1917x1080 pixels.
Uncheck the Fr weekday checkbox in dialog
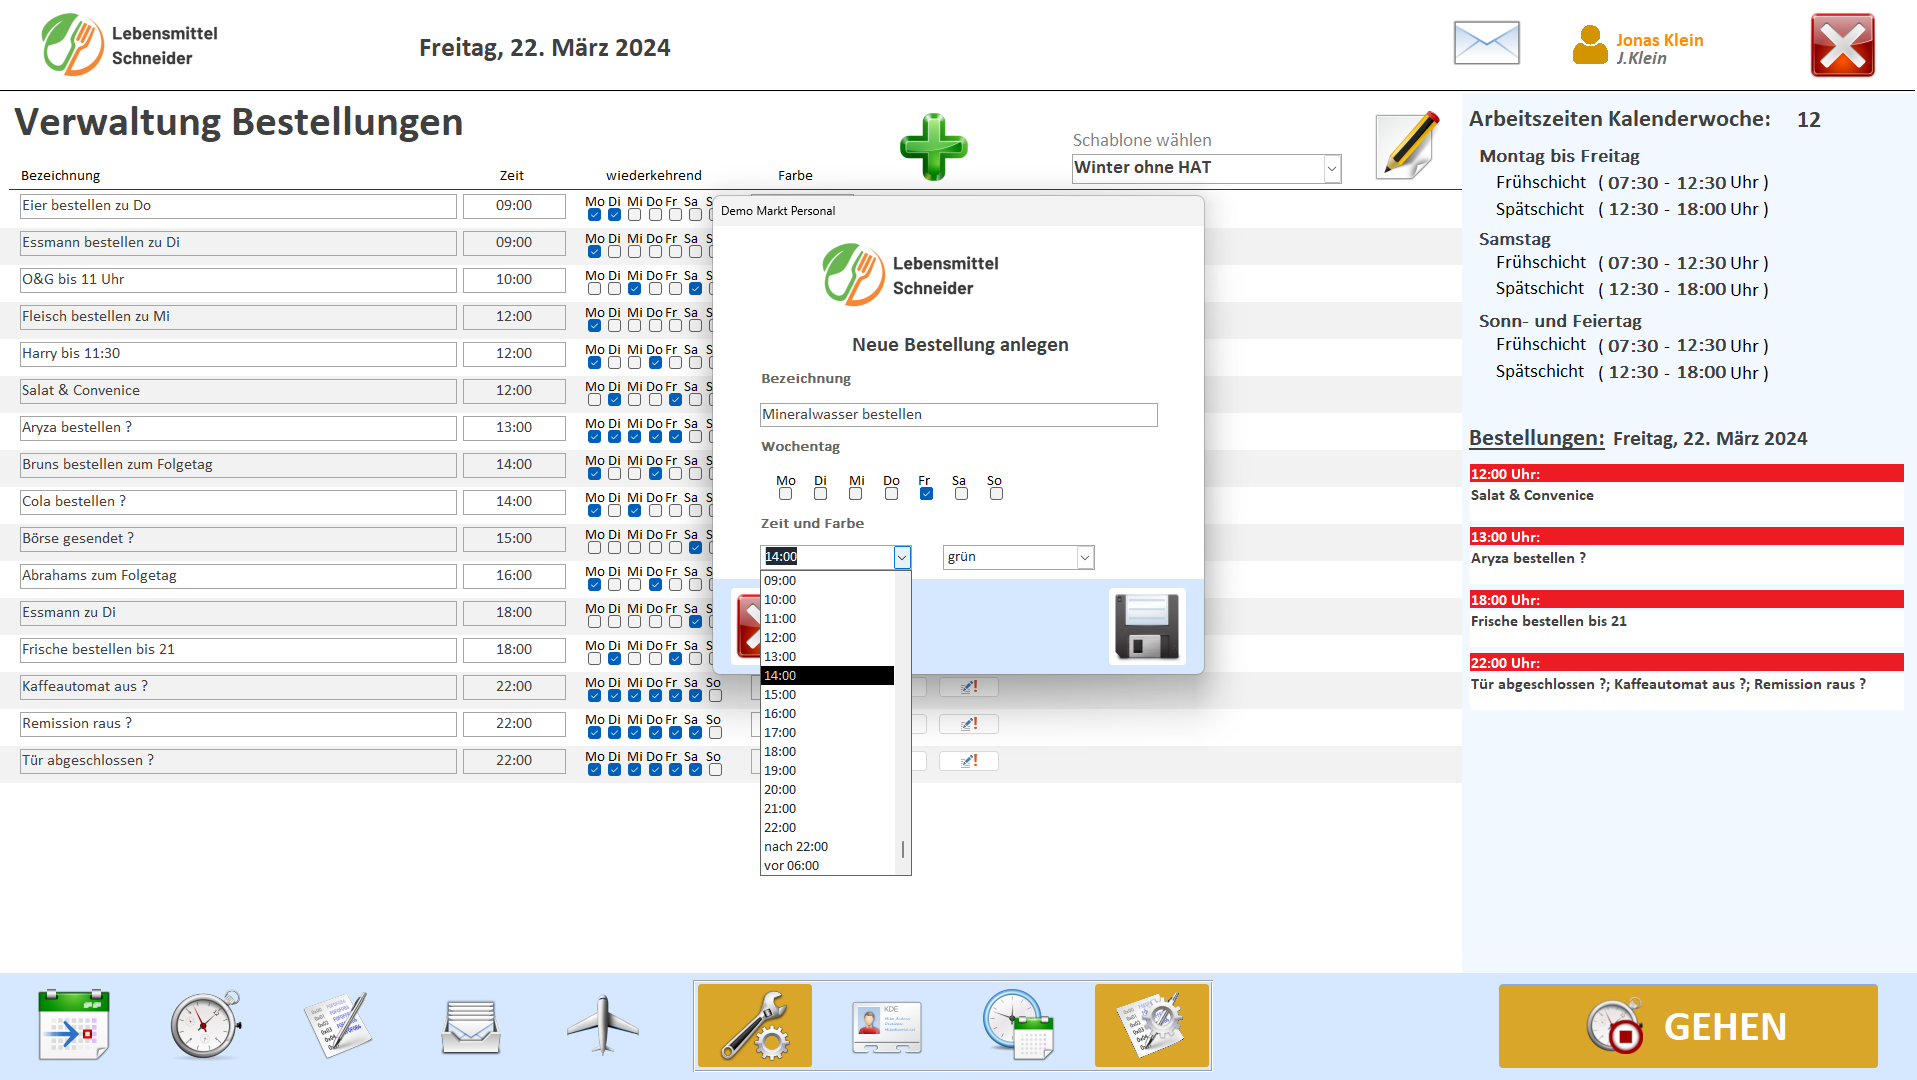pos(926,494)
